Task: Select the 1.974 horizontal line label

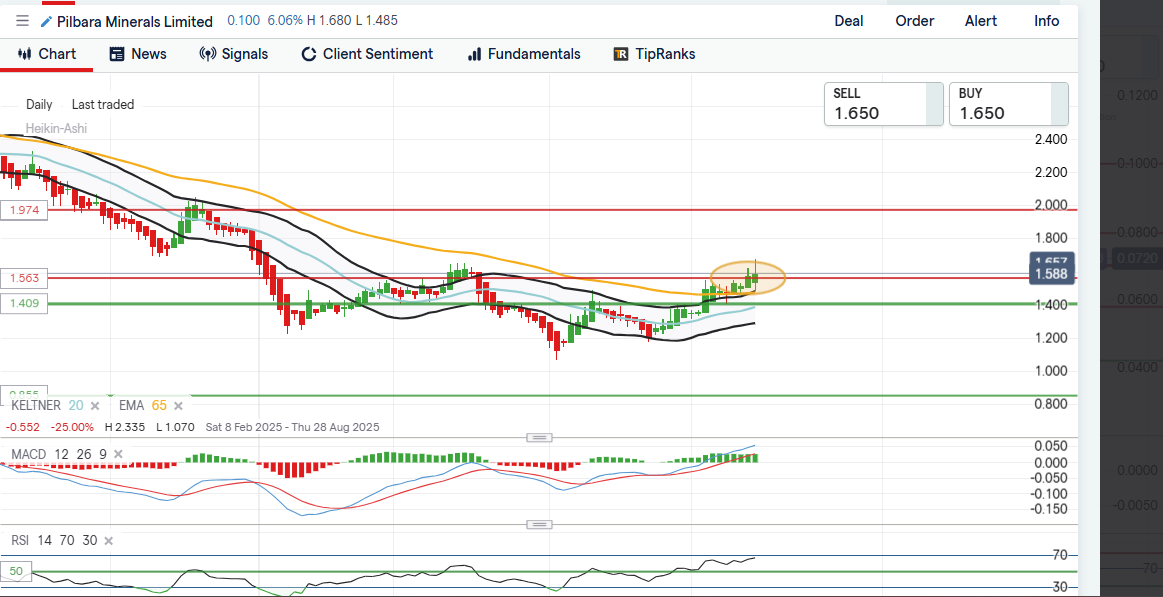Action: point(24,210)
